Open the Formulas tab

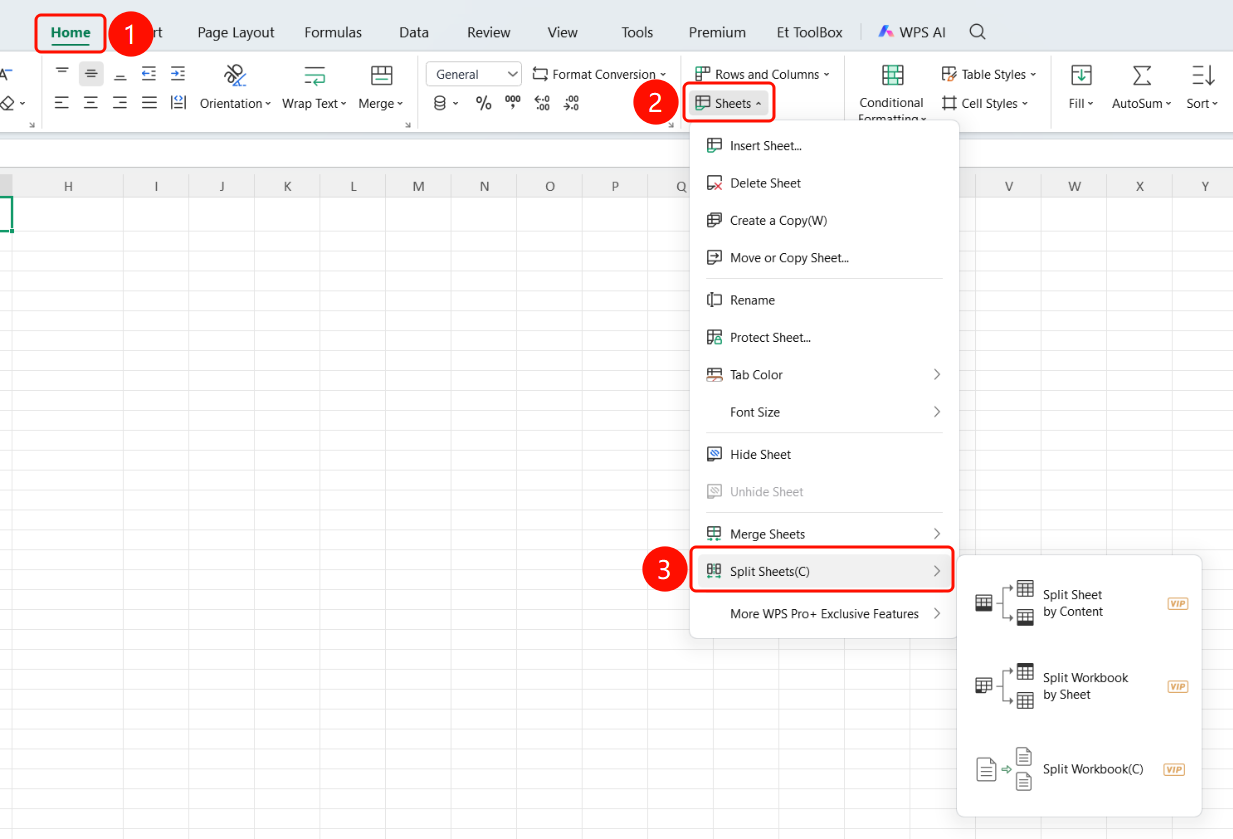pos(333,32)
